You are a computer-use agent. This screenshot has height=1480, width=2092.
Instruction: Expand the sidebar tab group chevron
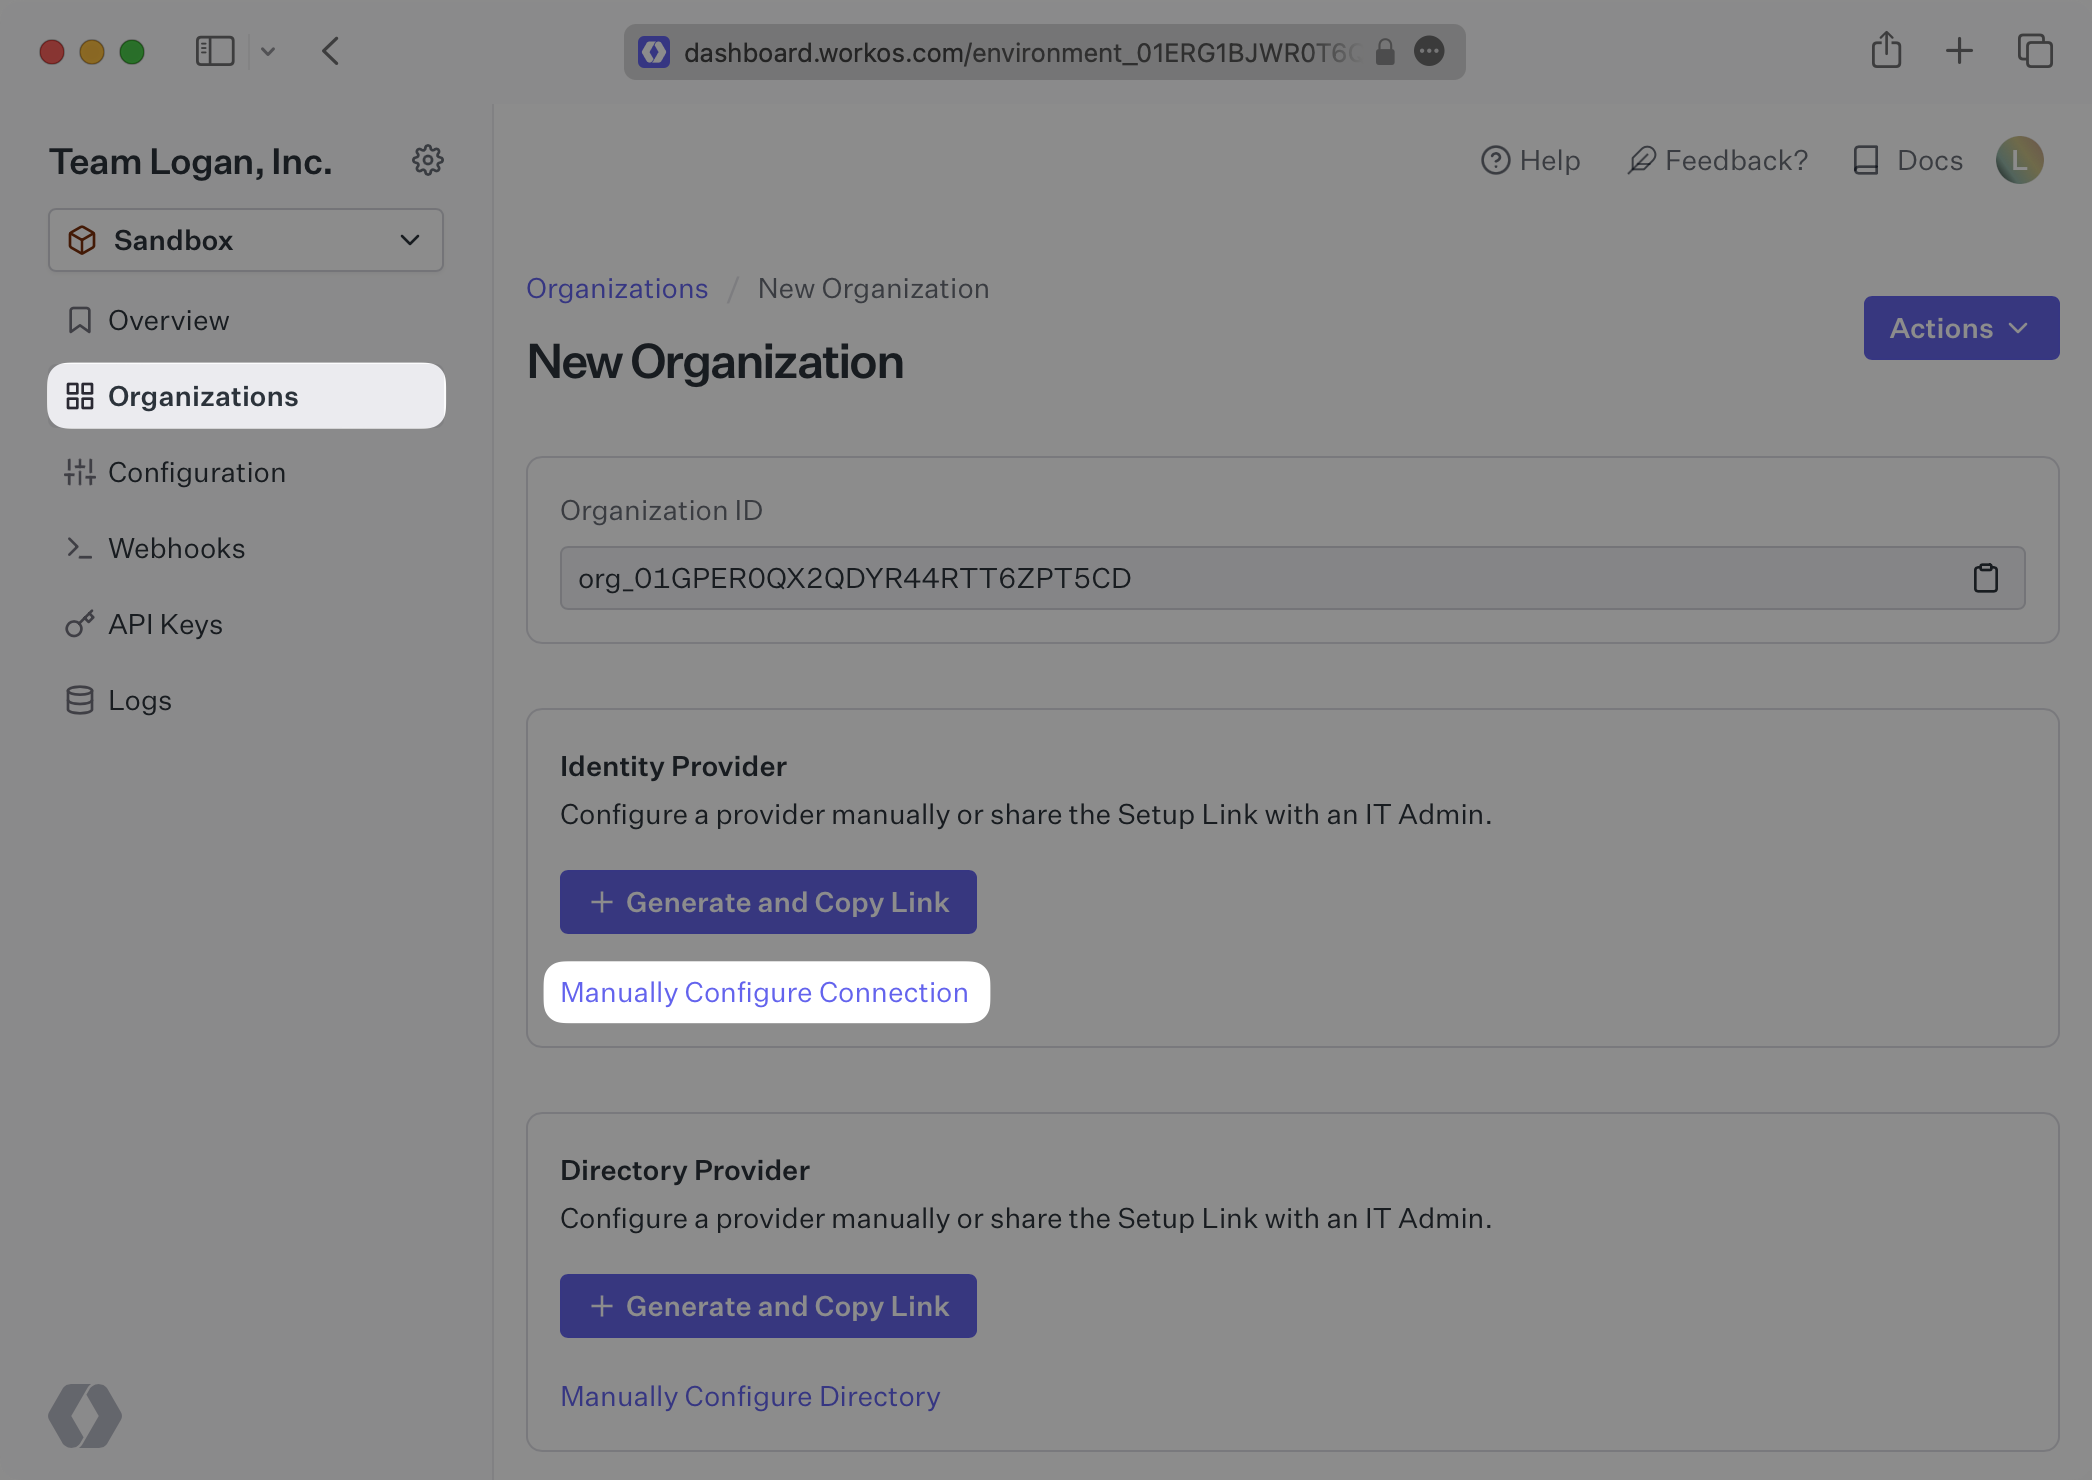(x=268, y=51)
